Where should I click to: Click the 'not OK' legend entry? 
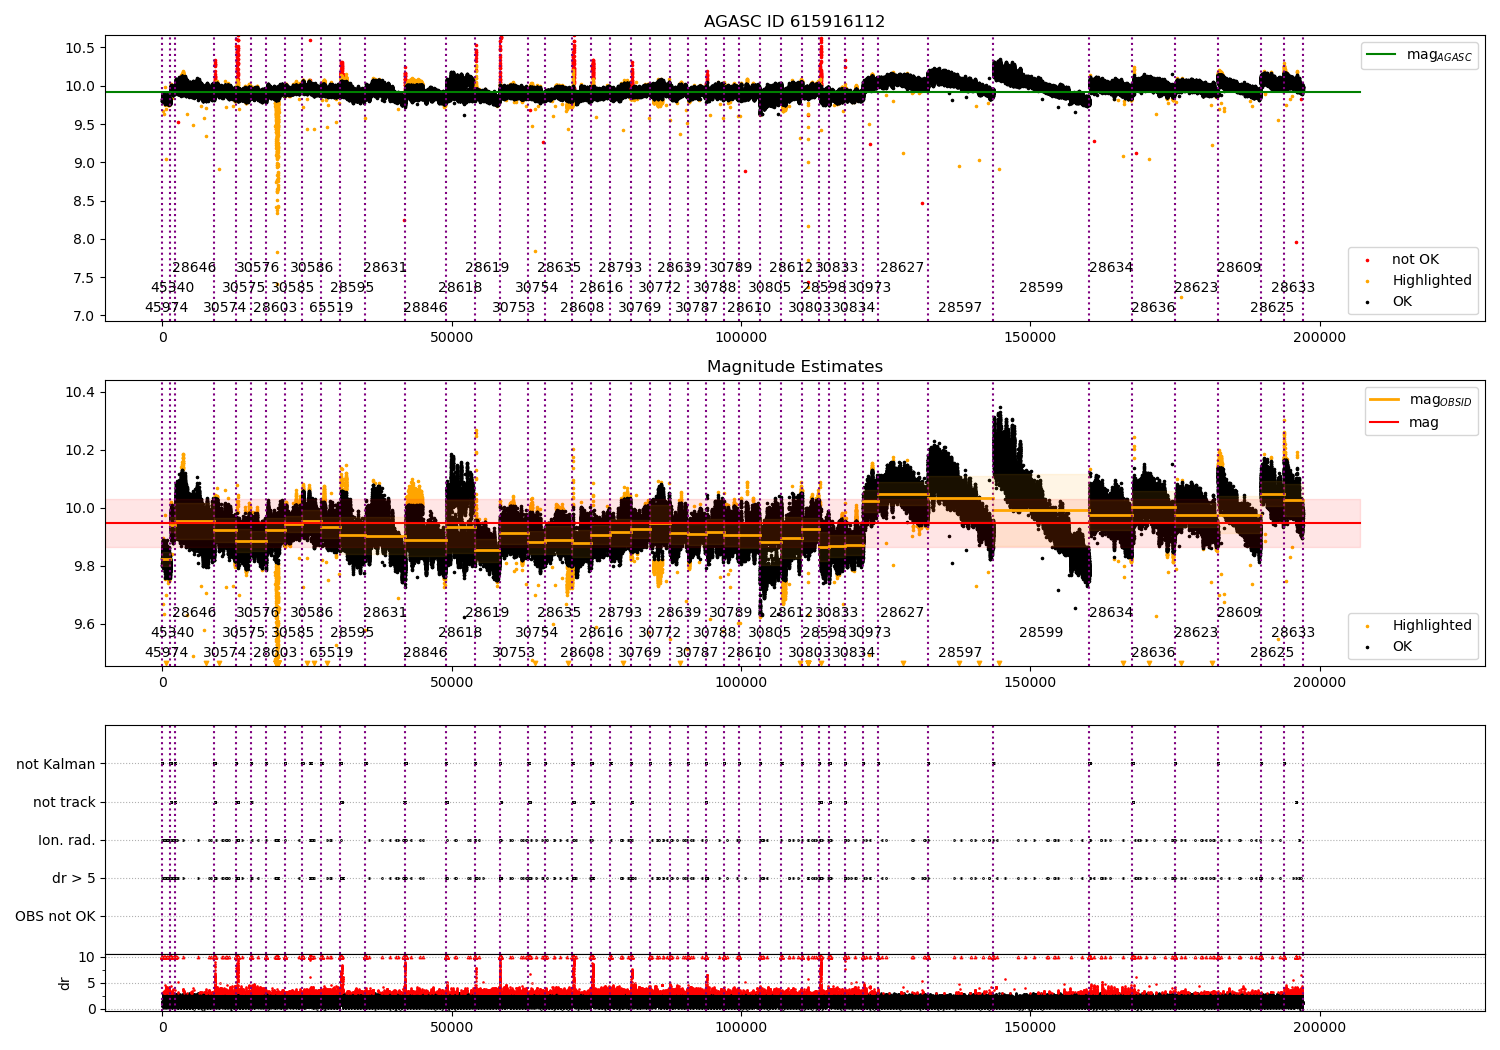[x=1415, y=260]
